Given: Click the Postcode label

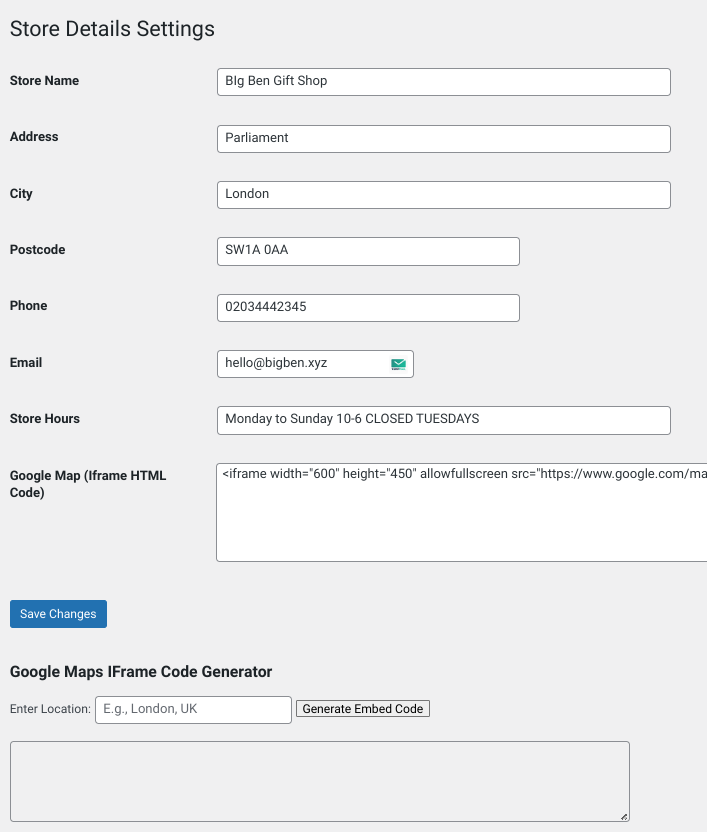Looking at the screenshot, I should 37,250.
